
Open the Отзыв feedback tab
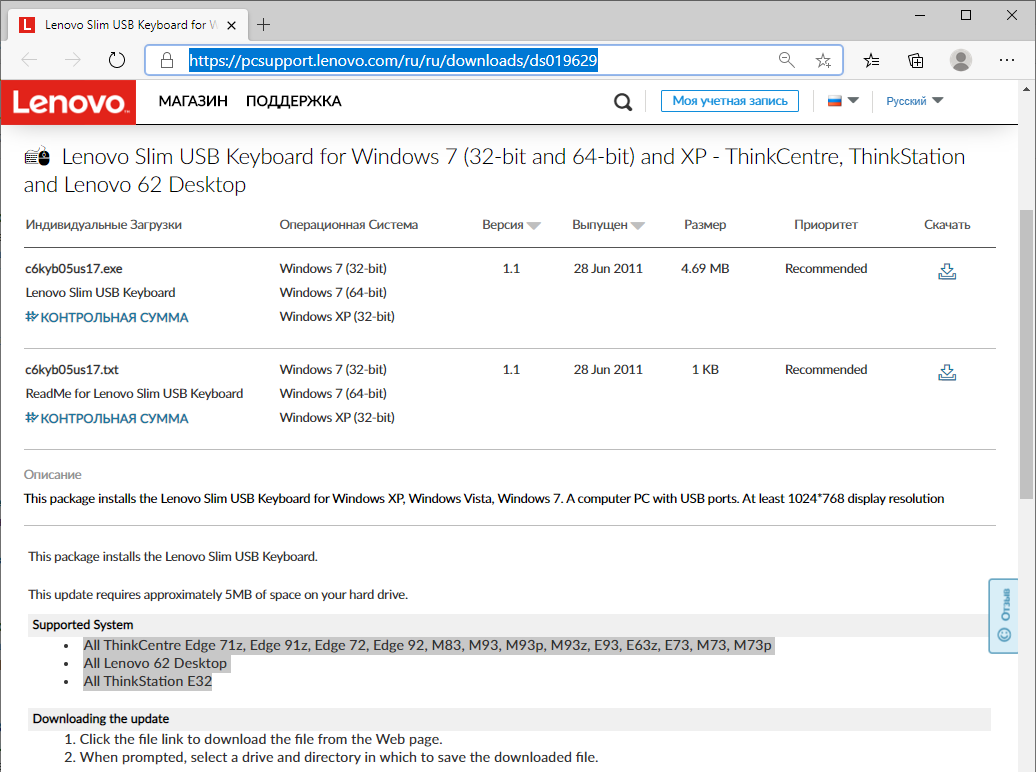pos(1004,616)
